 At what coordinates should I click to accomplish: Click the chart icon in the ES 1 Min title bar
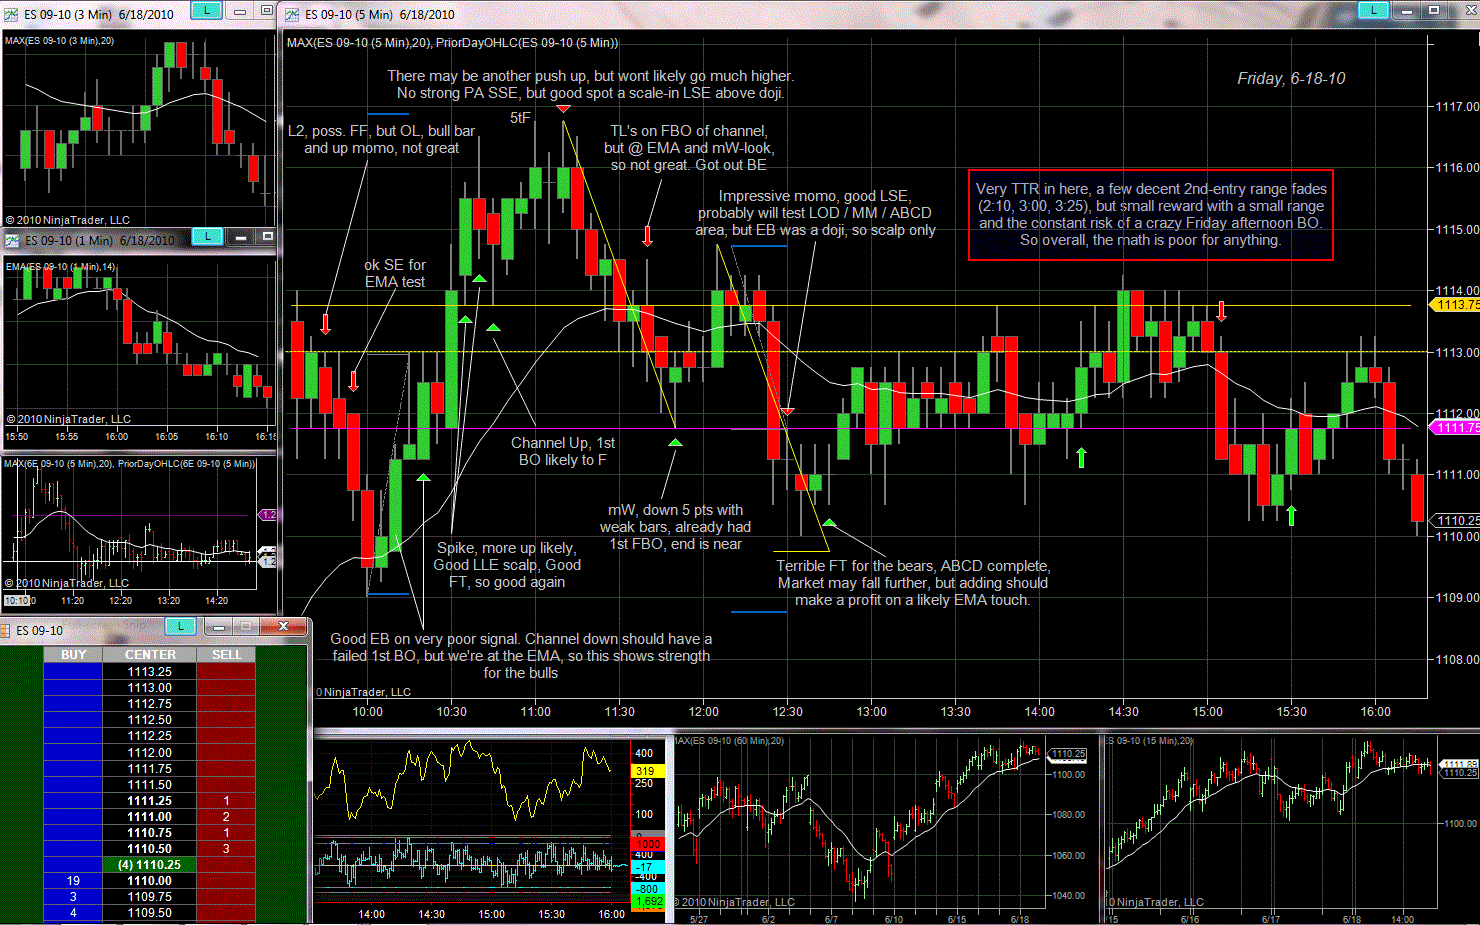pos(12,240)
